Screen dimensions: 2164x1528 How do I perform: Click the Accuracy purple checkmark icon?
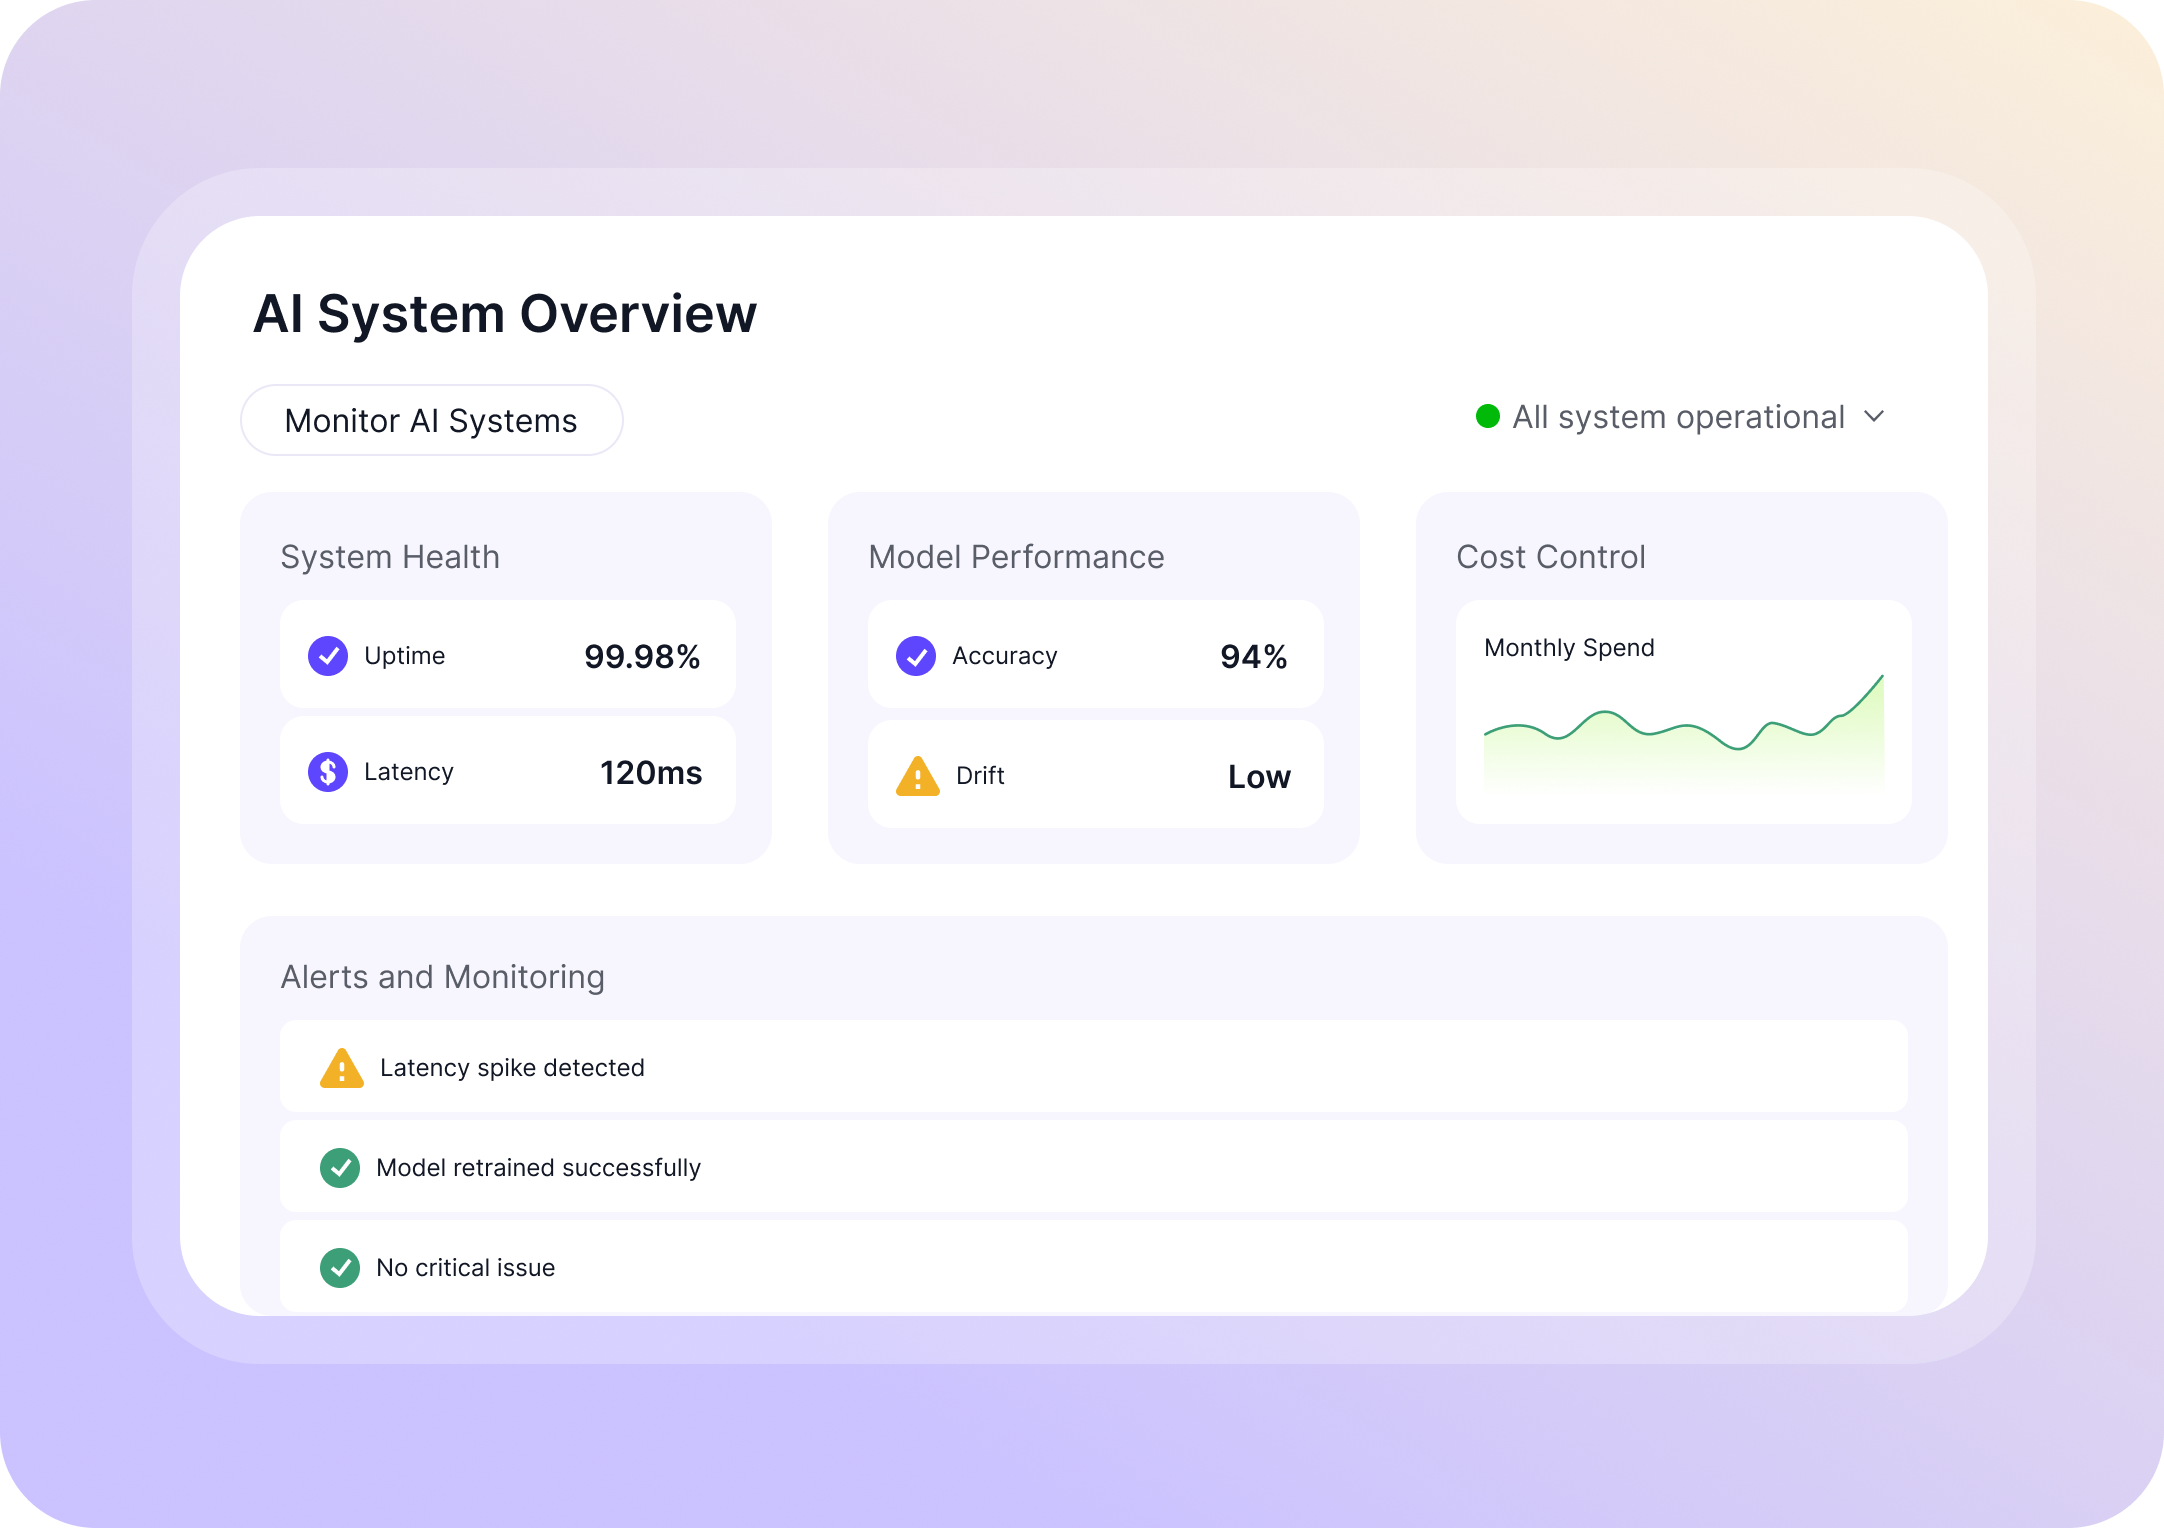[916, 656]
